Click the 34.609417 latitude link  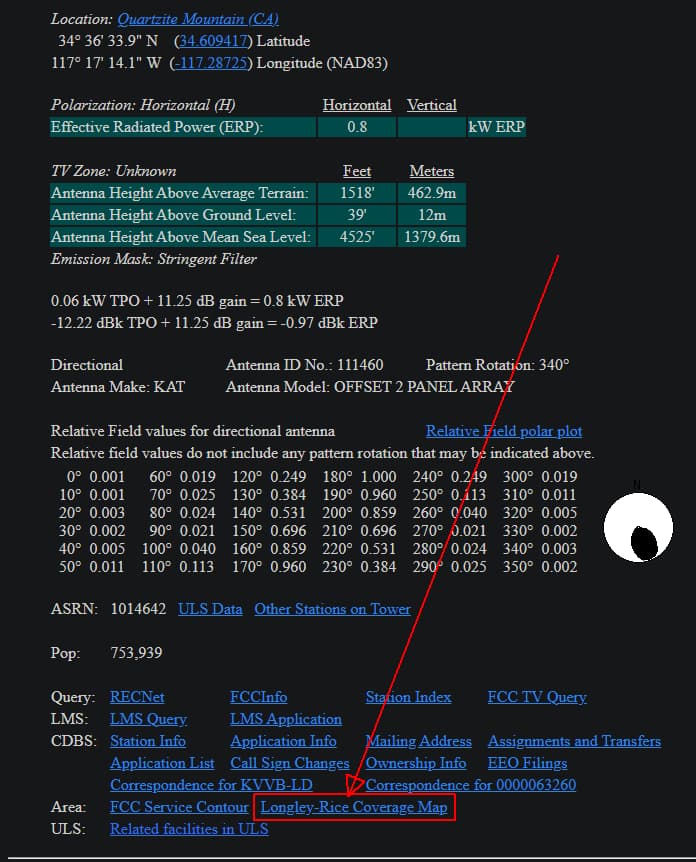point(213,41)
